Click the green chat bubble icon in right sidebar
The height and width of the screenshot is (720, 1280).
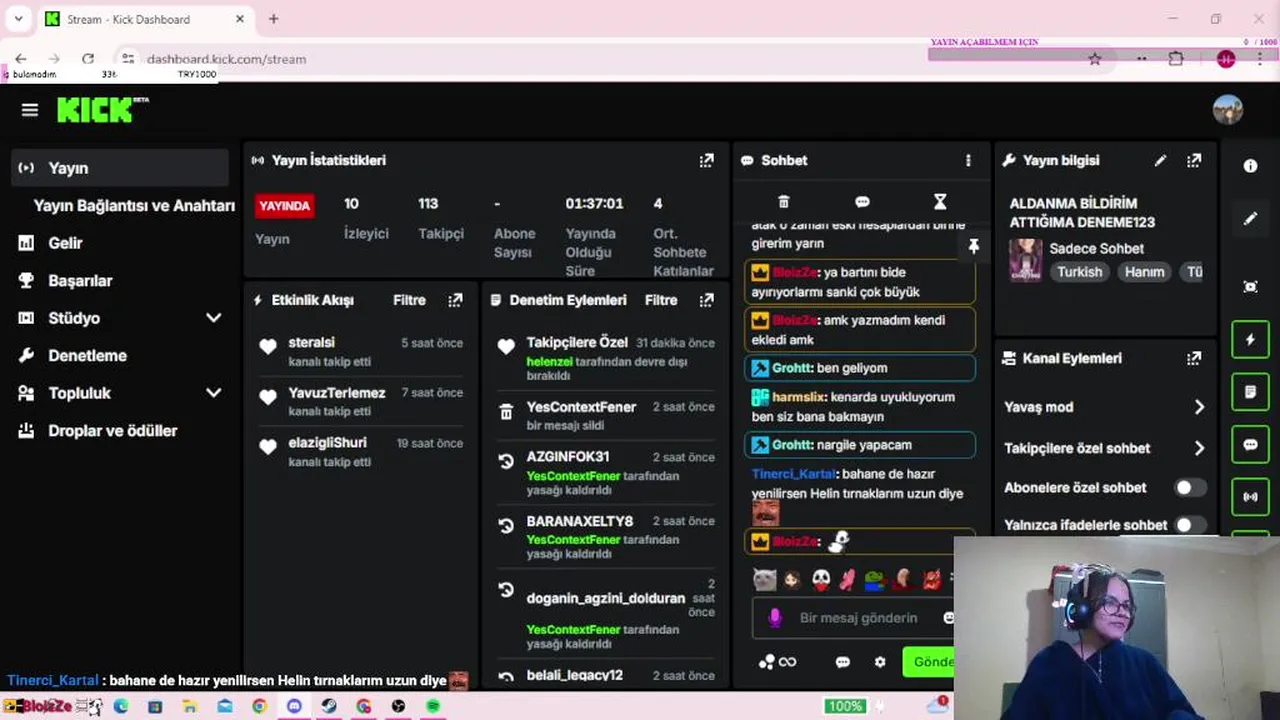[1250, 444]
